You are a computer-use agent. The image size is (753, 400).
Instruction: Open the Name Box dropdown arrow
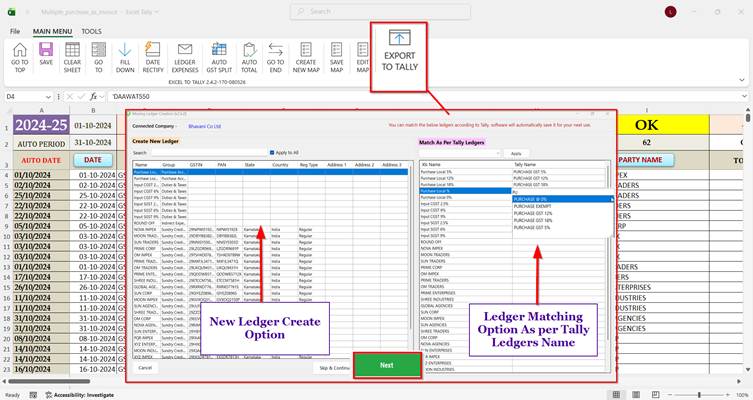click(48, 97)
